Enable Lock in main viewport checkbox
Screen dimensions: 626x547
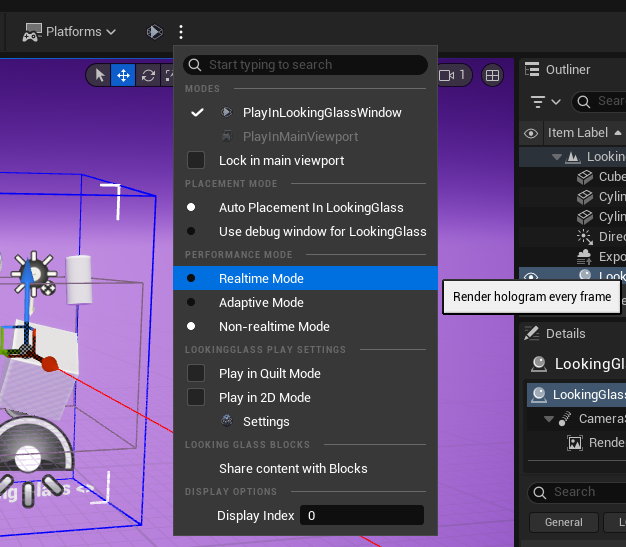point(197,160)
